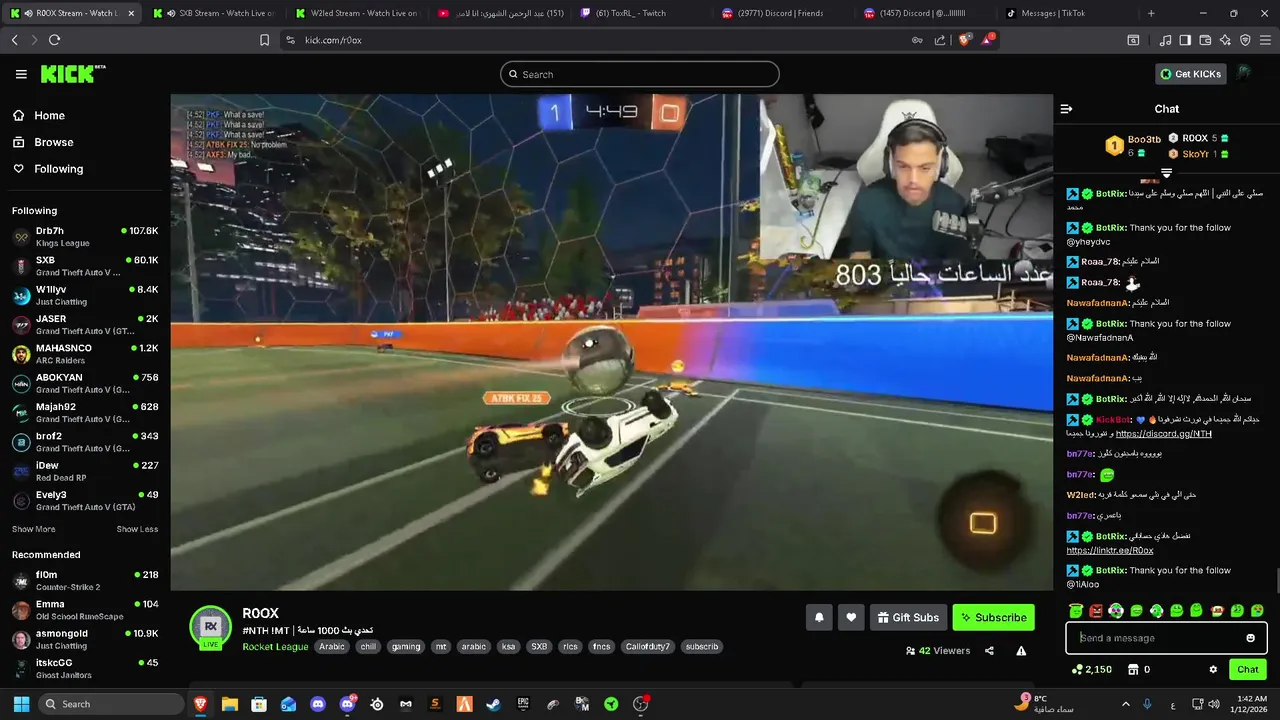Click the Brave Shields lion icon

click(x=964, y=40)
